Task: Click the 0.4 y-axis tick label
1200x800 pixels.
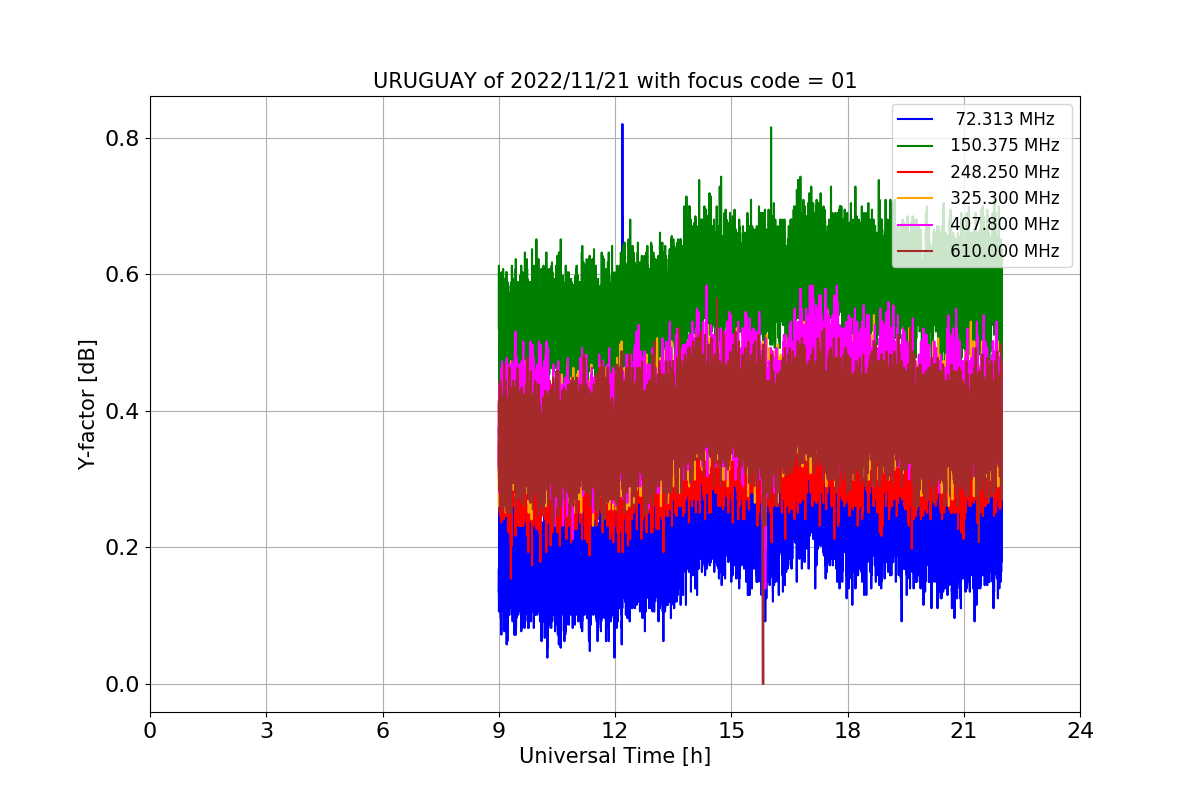Action: tap(122, 411)
